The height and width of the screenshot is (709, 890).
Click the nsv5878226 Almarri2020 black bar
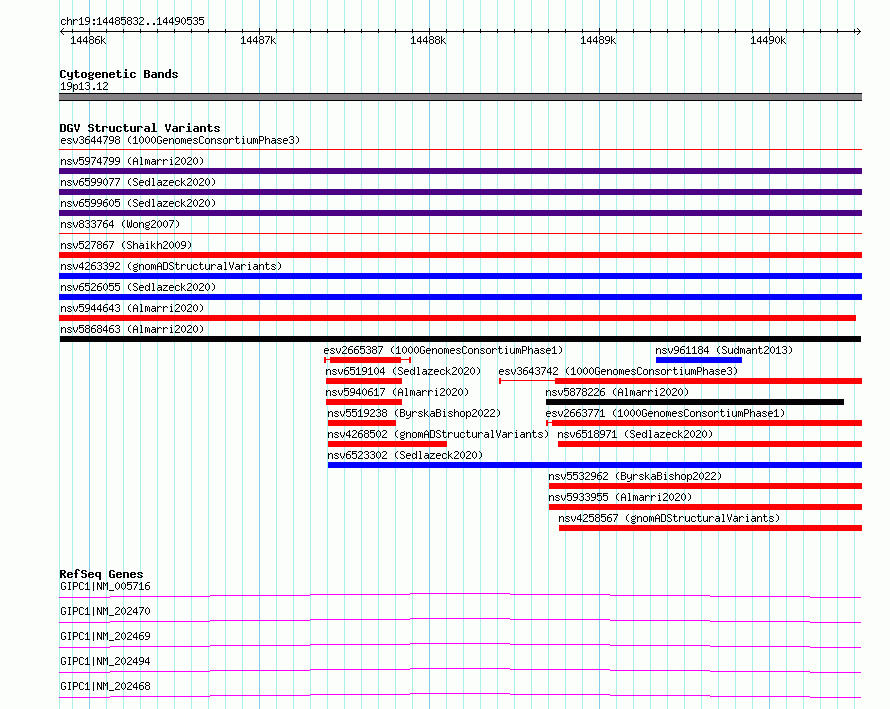tap(695, 402)
